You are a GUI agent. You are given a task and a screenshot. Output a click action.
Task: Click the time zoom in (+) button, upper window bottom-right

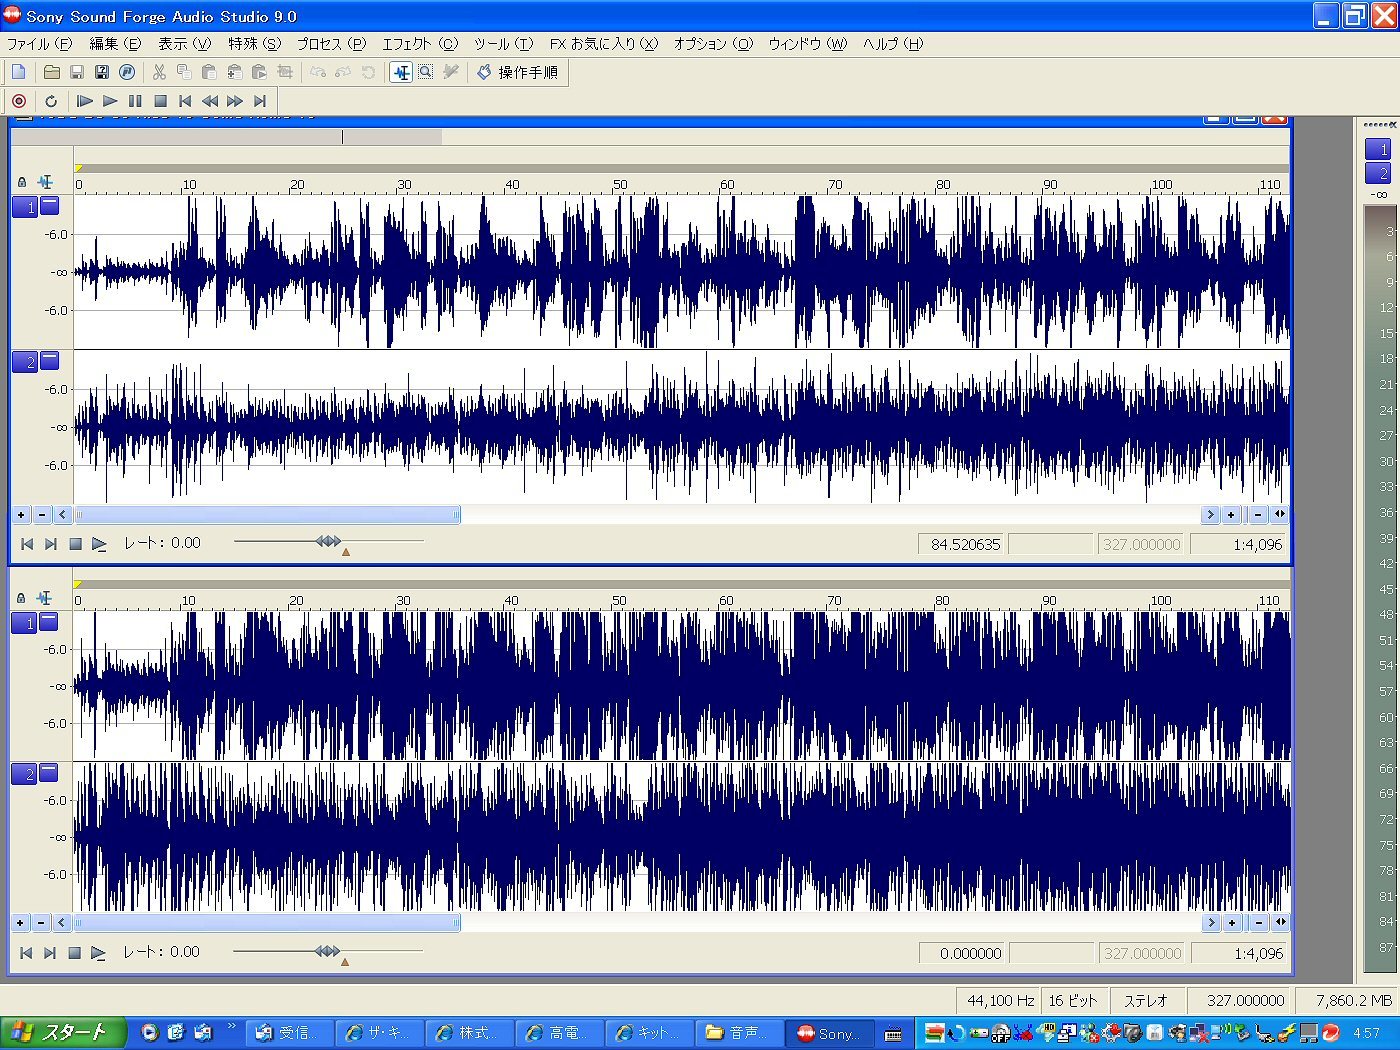point(1232,515)
